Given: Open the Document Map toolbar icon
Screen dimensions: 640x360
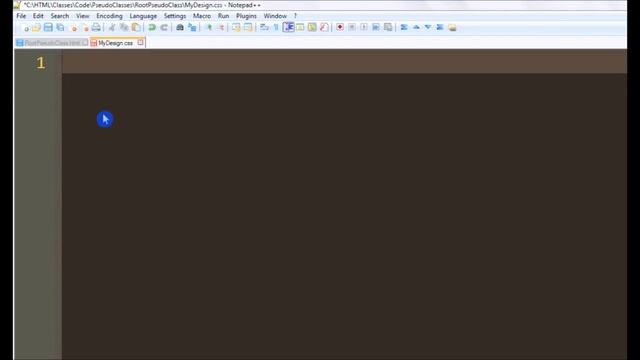Looking at the screenshot, I should (312, 28).
